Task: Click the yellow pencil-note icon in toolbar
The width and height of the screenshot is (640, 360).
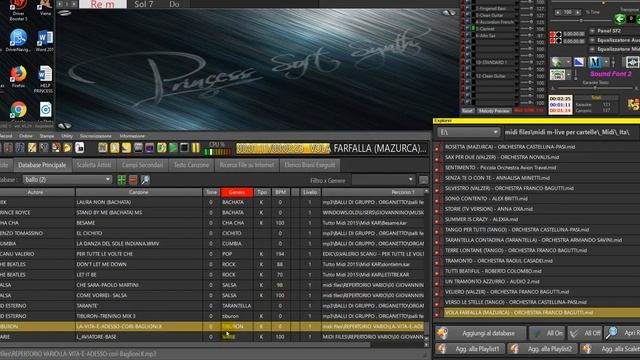Action: pyautogui.click(x=32, y=147)
